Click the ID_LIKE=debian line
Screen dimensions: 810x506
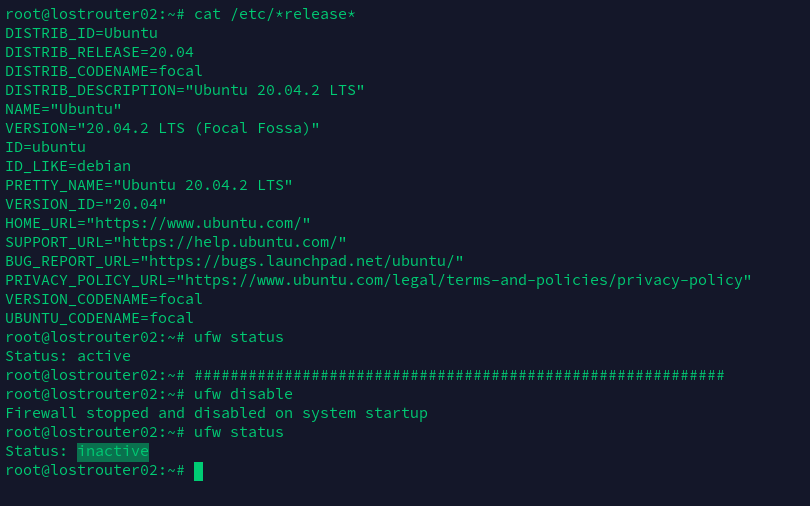click(68, 166)
